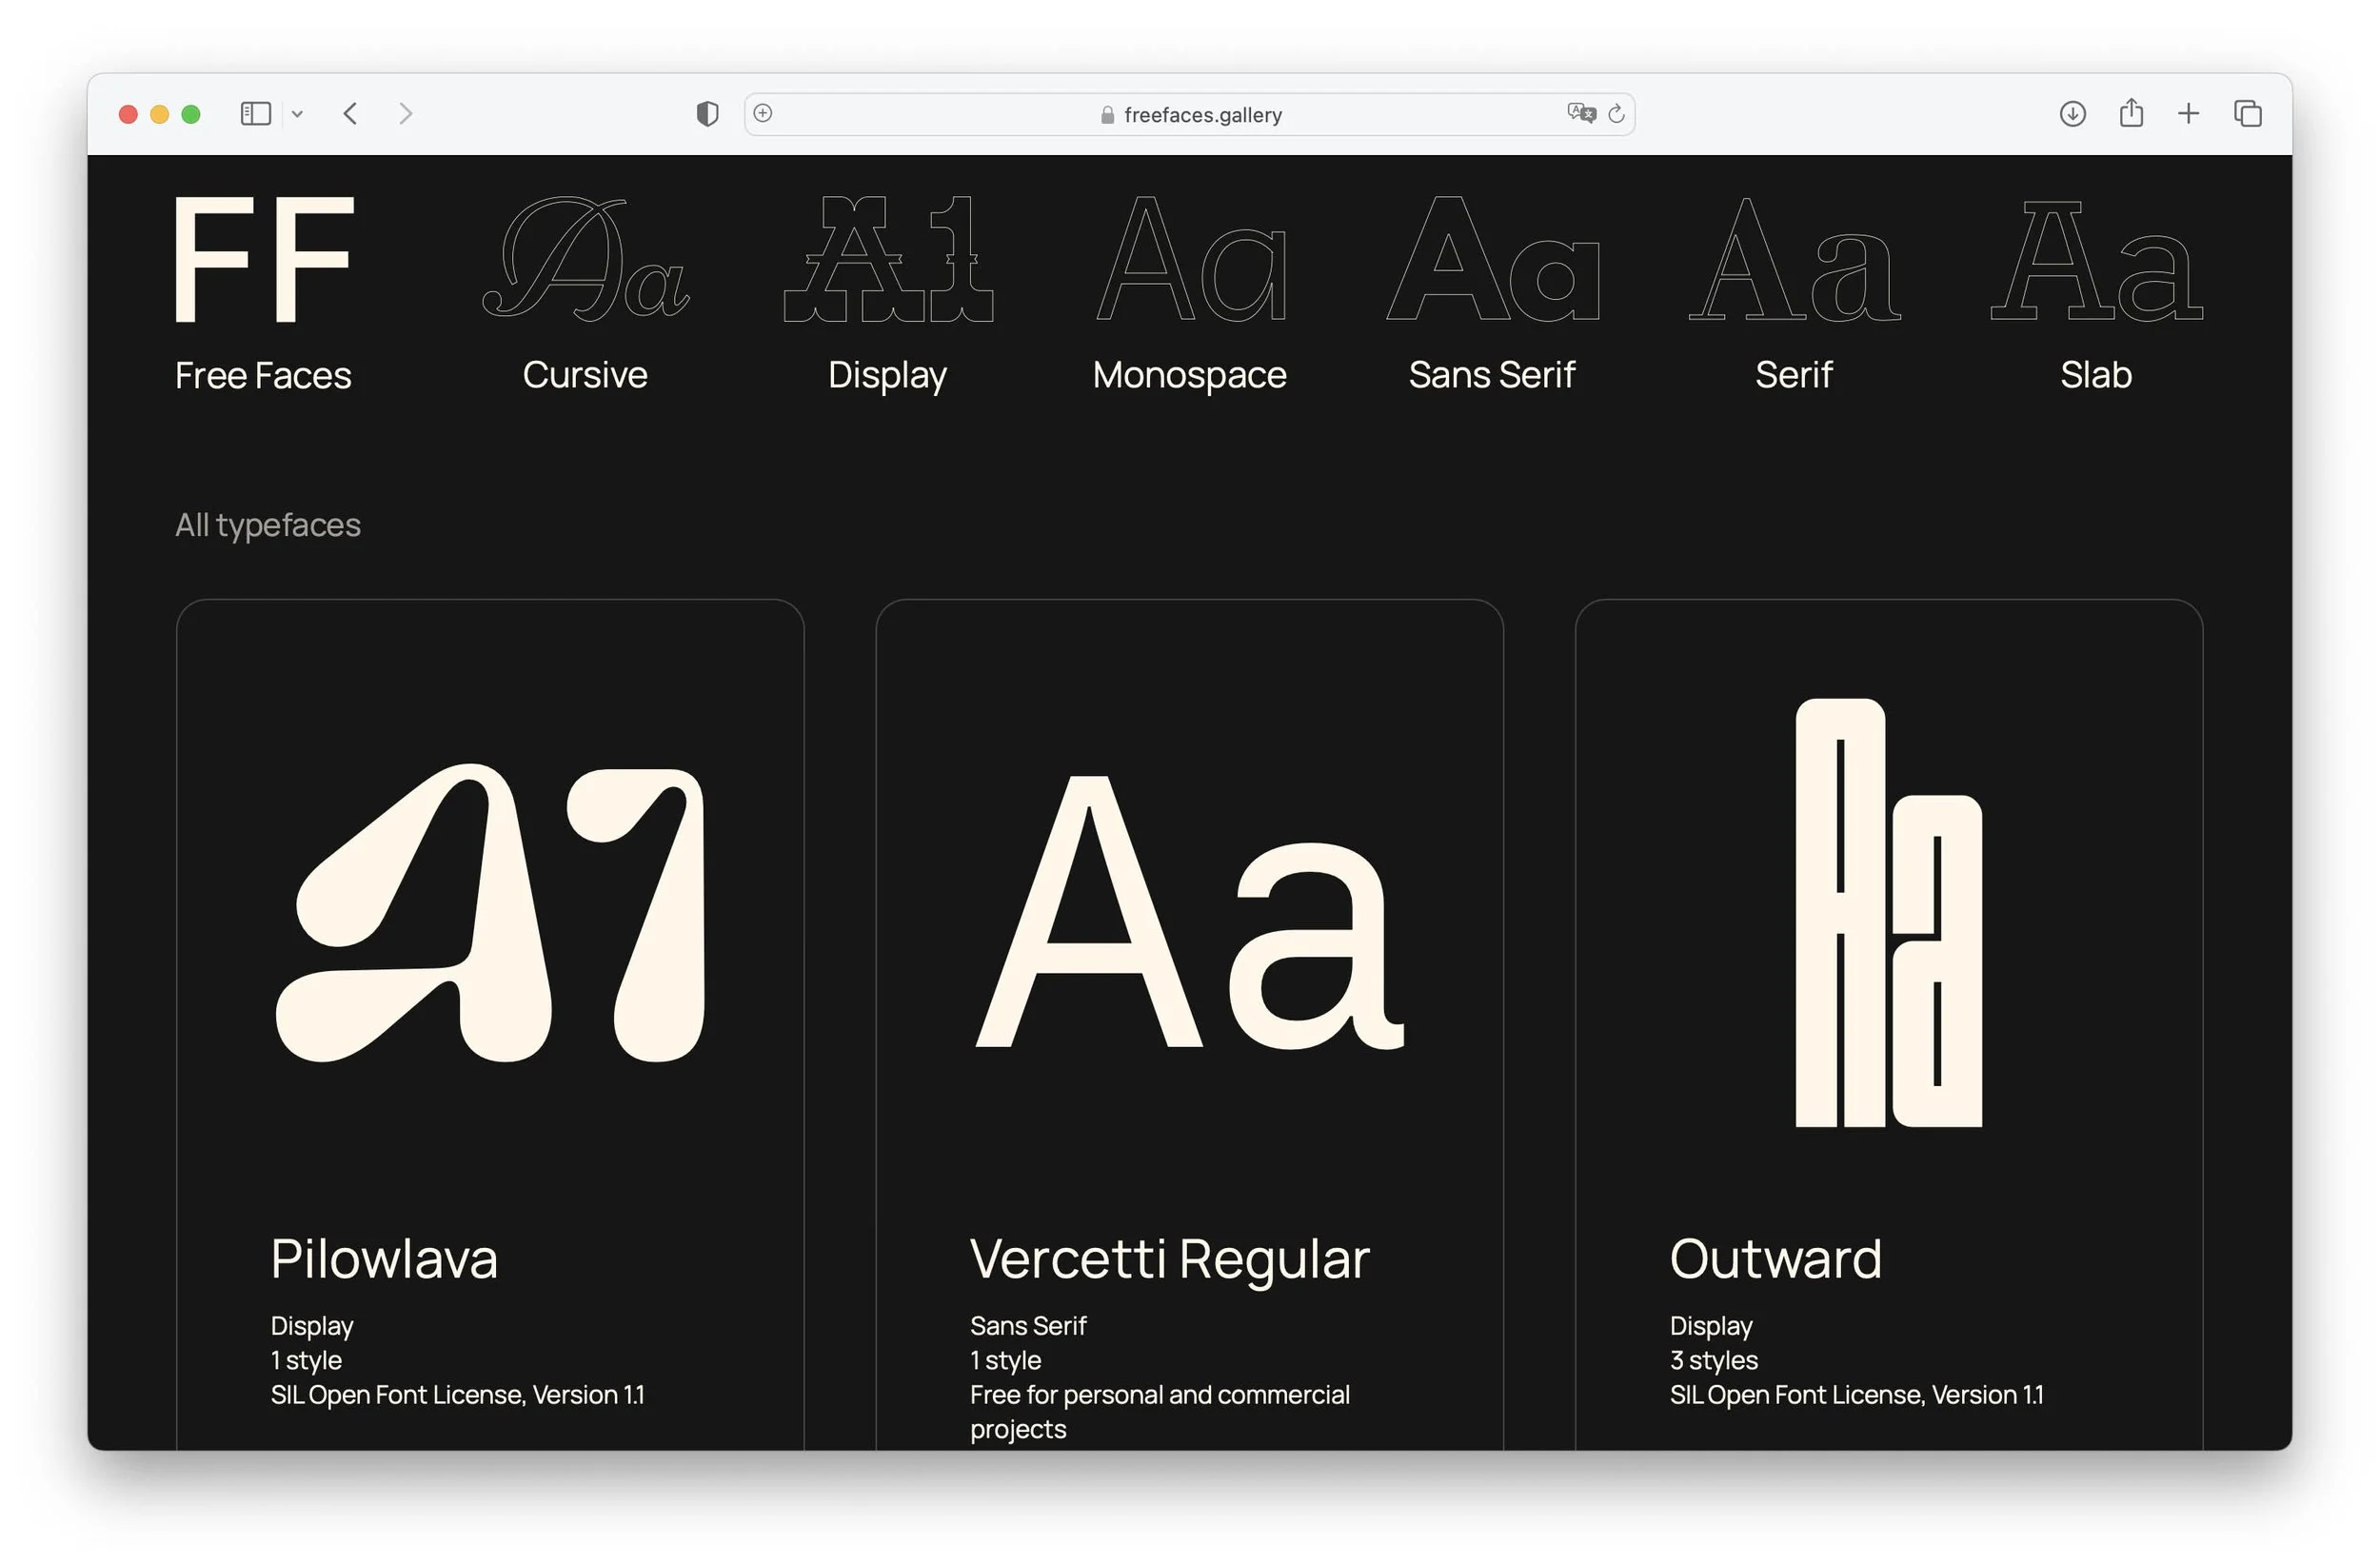Toggle the Safari sidebar

(x=255, y=114)
